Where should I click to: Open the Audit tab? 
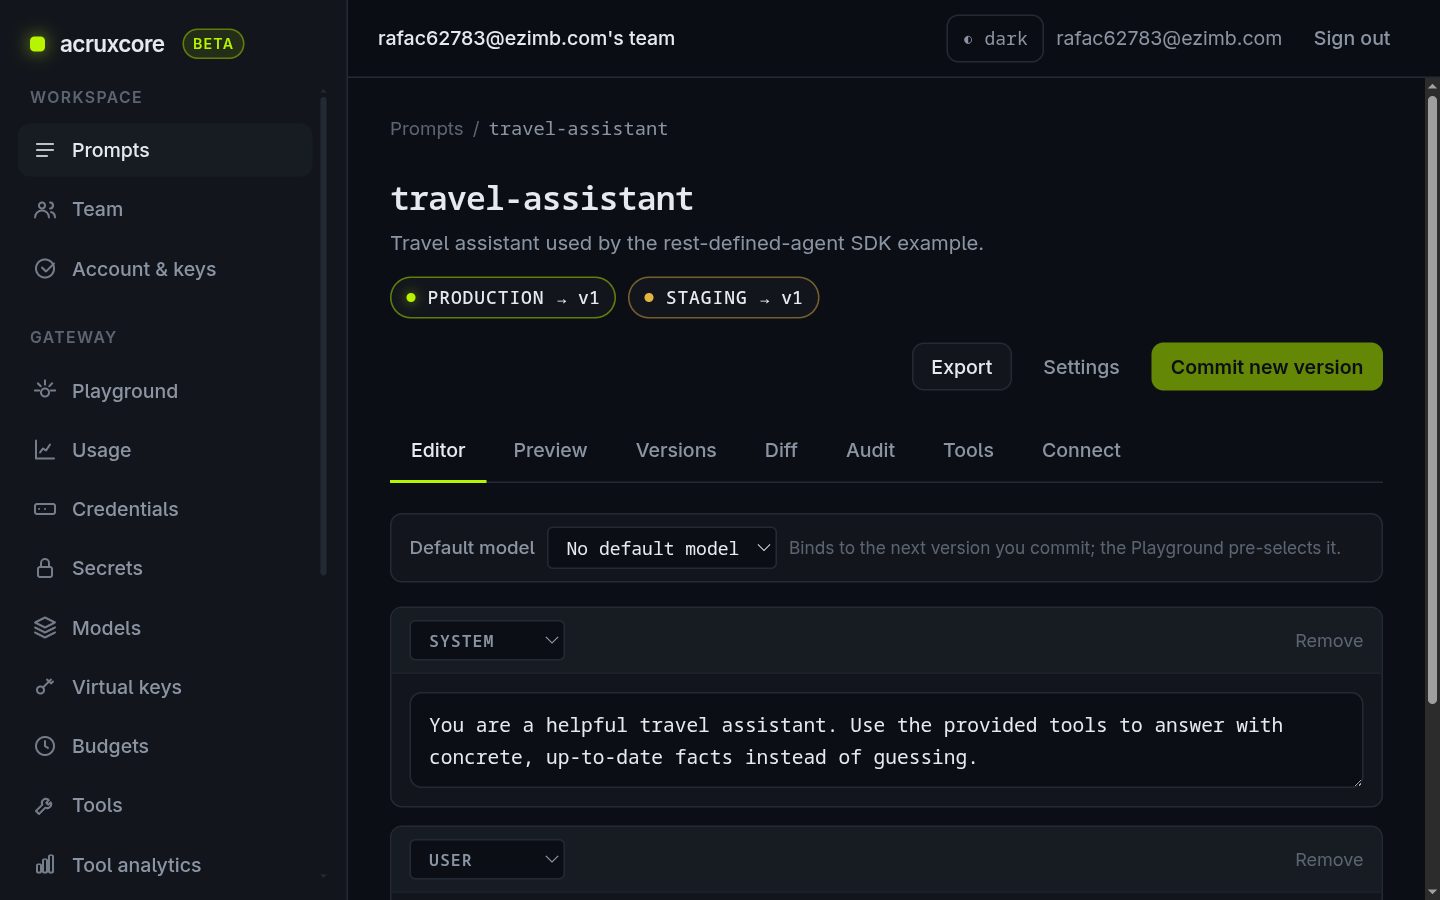(x=870, y=450)
